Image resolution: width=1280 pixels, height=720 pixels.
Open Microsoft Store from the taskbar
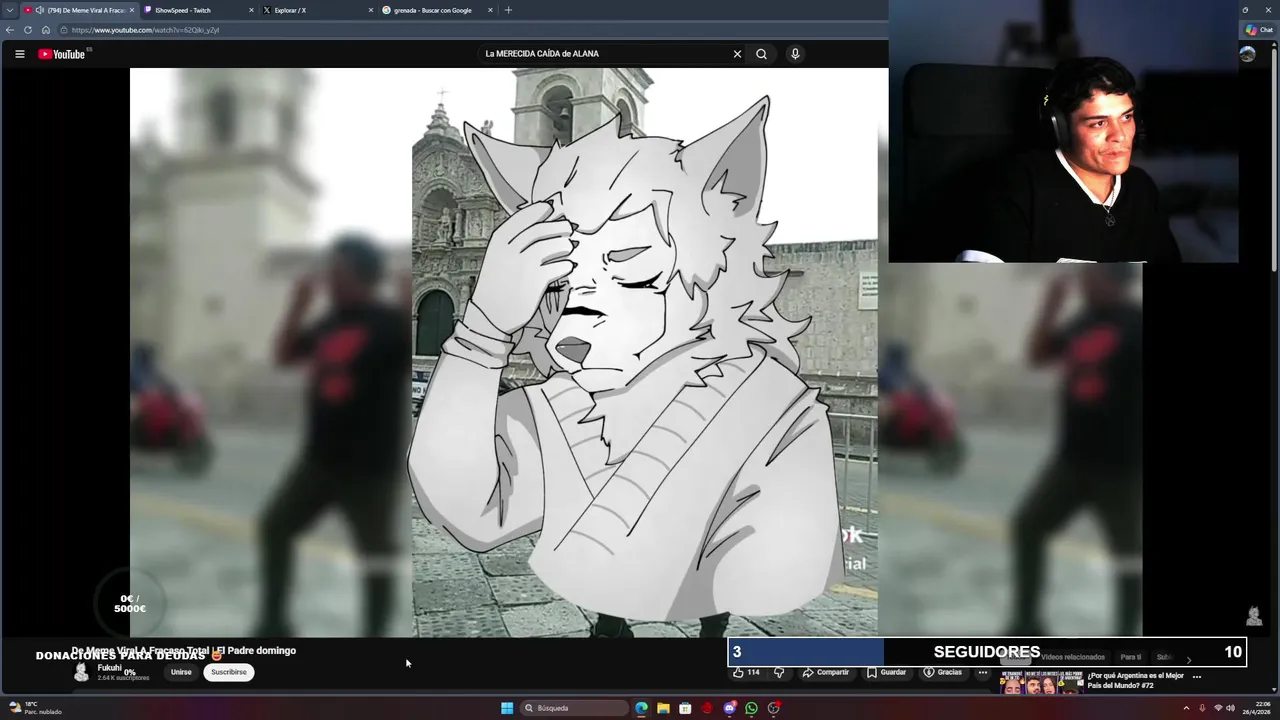[685, 708]
